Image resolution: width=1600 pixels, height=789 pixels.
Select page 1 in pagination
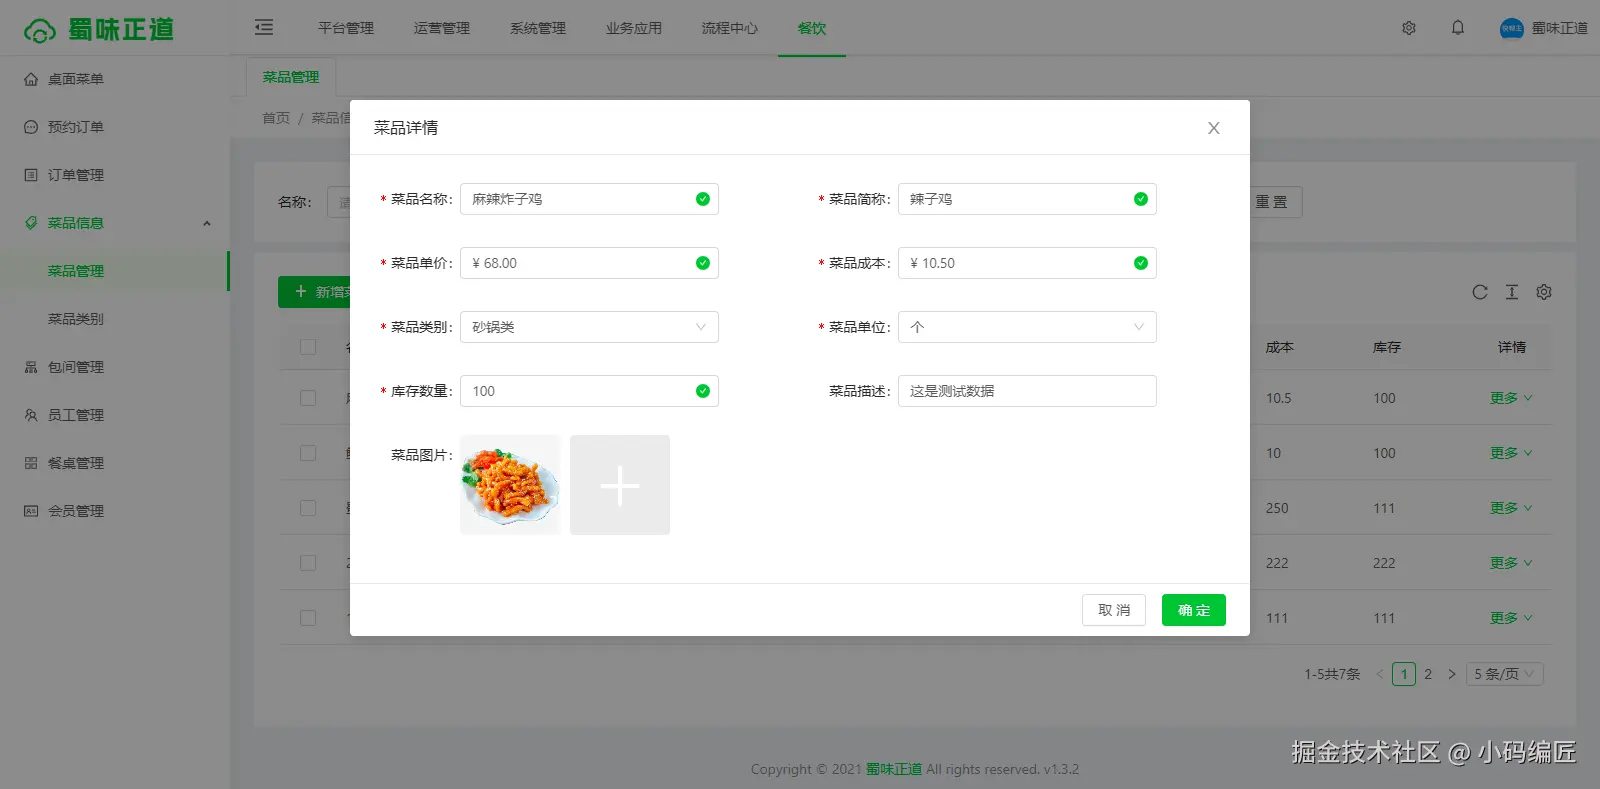1404,674
